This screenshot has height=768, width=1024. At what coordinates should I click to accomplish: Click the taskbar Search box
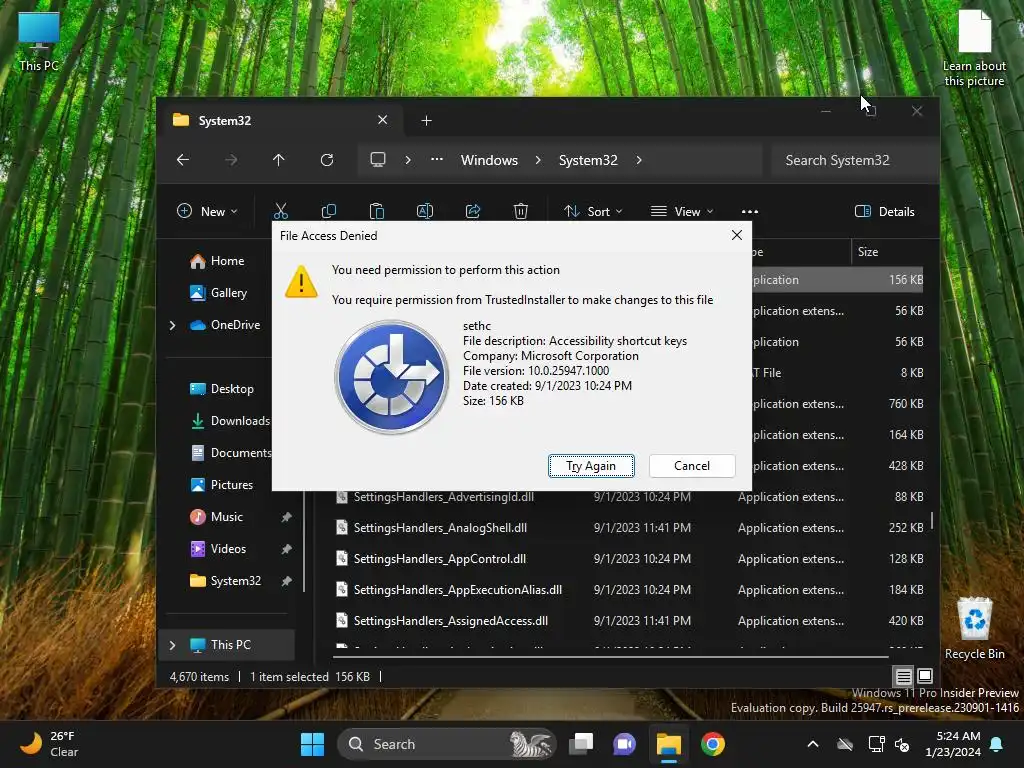(446, 744)
